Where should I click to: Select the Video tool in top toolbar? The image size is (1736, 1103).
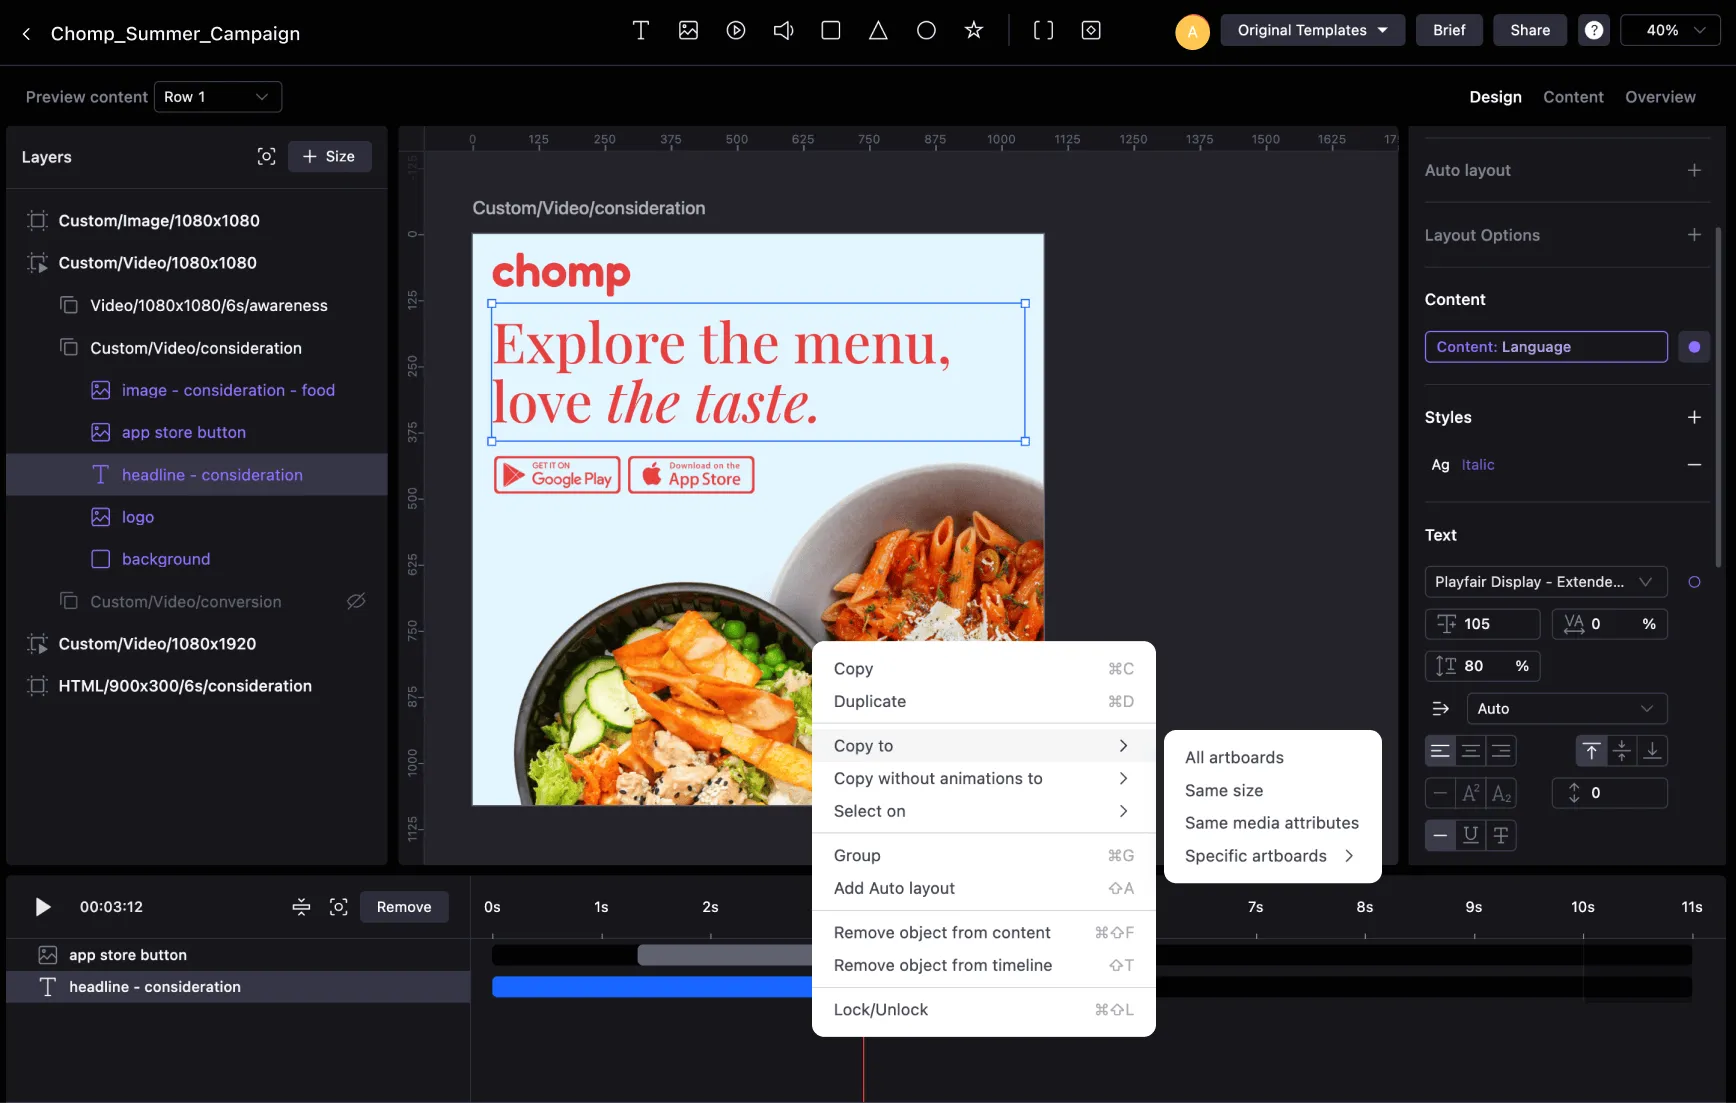(736, 30)
